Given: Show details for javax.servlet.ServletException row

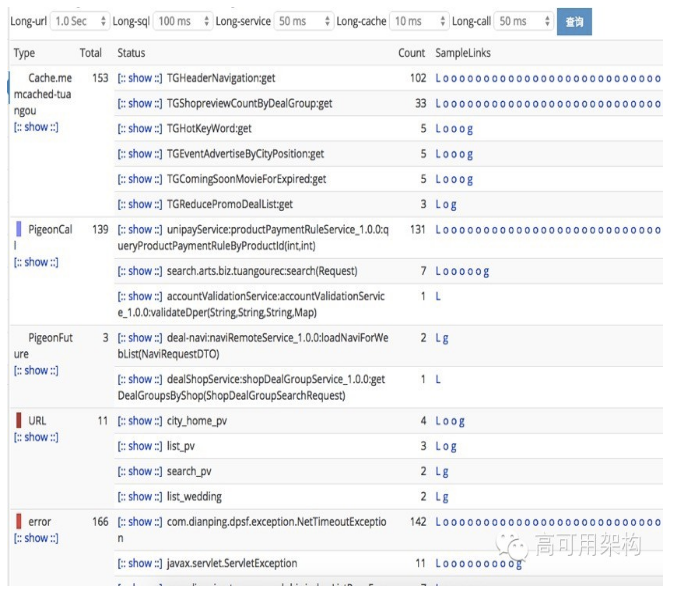Looking at the screenshot, I should (x=139, y=563).
